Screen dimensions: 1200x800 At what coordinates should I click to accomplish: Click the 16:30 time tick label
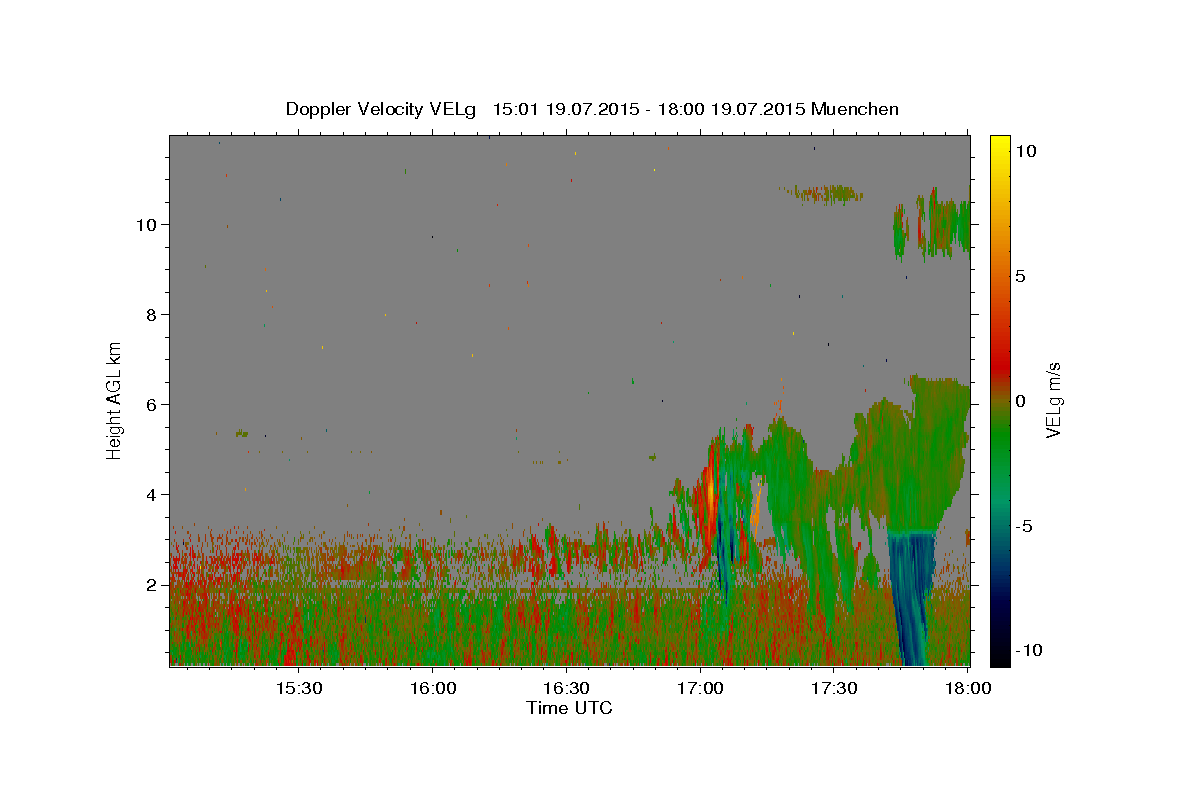click(566, 689)
